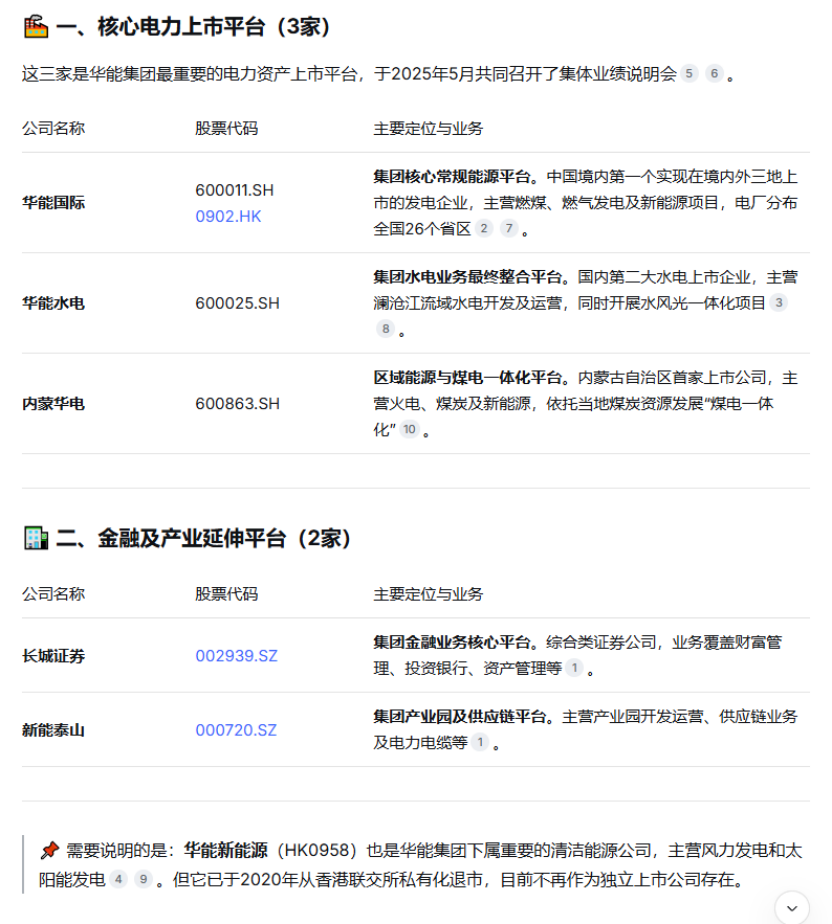Open citation 1 in 长城证券 row

point(574,668)
